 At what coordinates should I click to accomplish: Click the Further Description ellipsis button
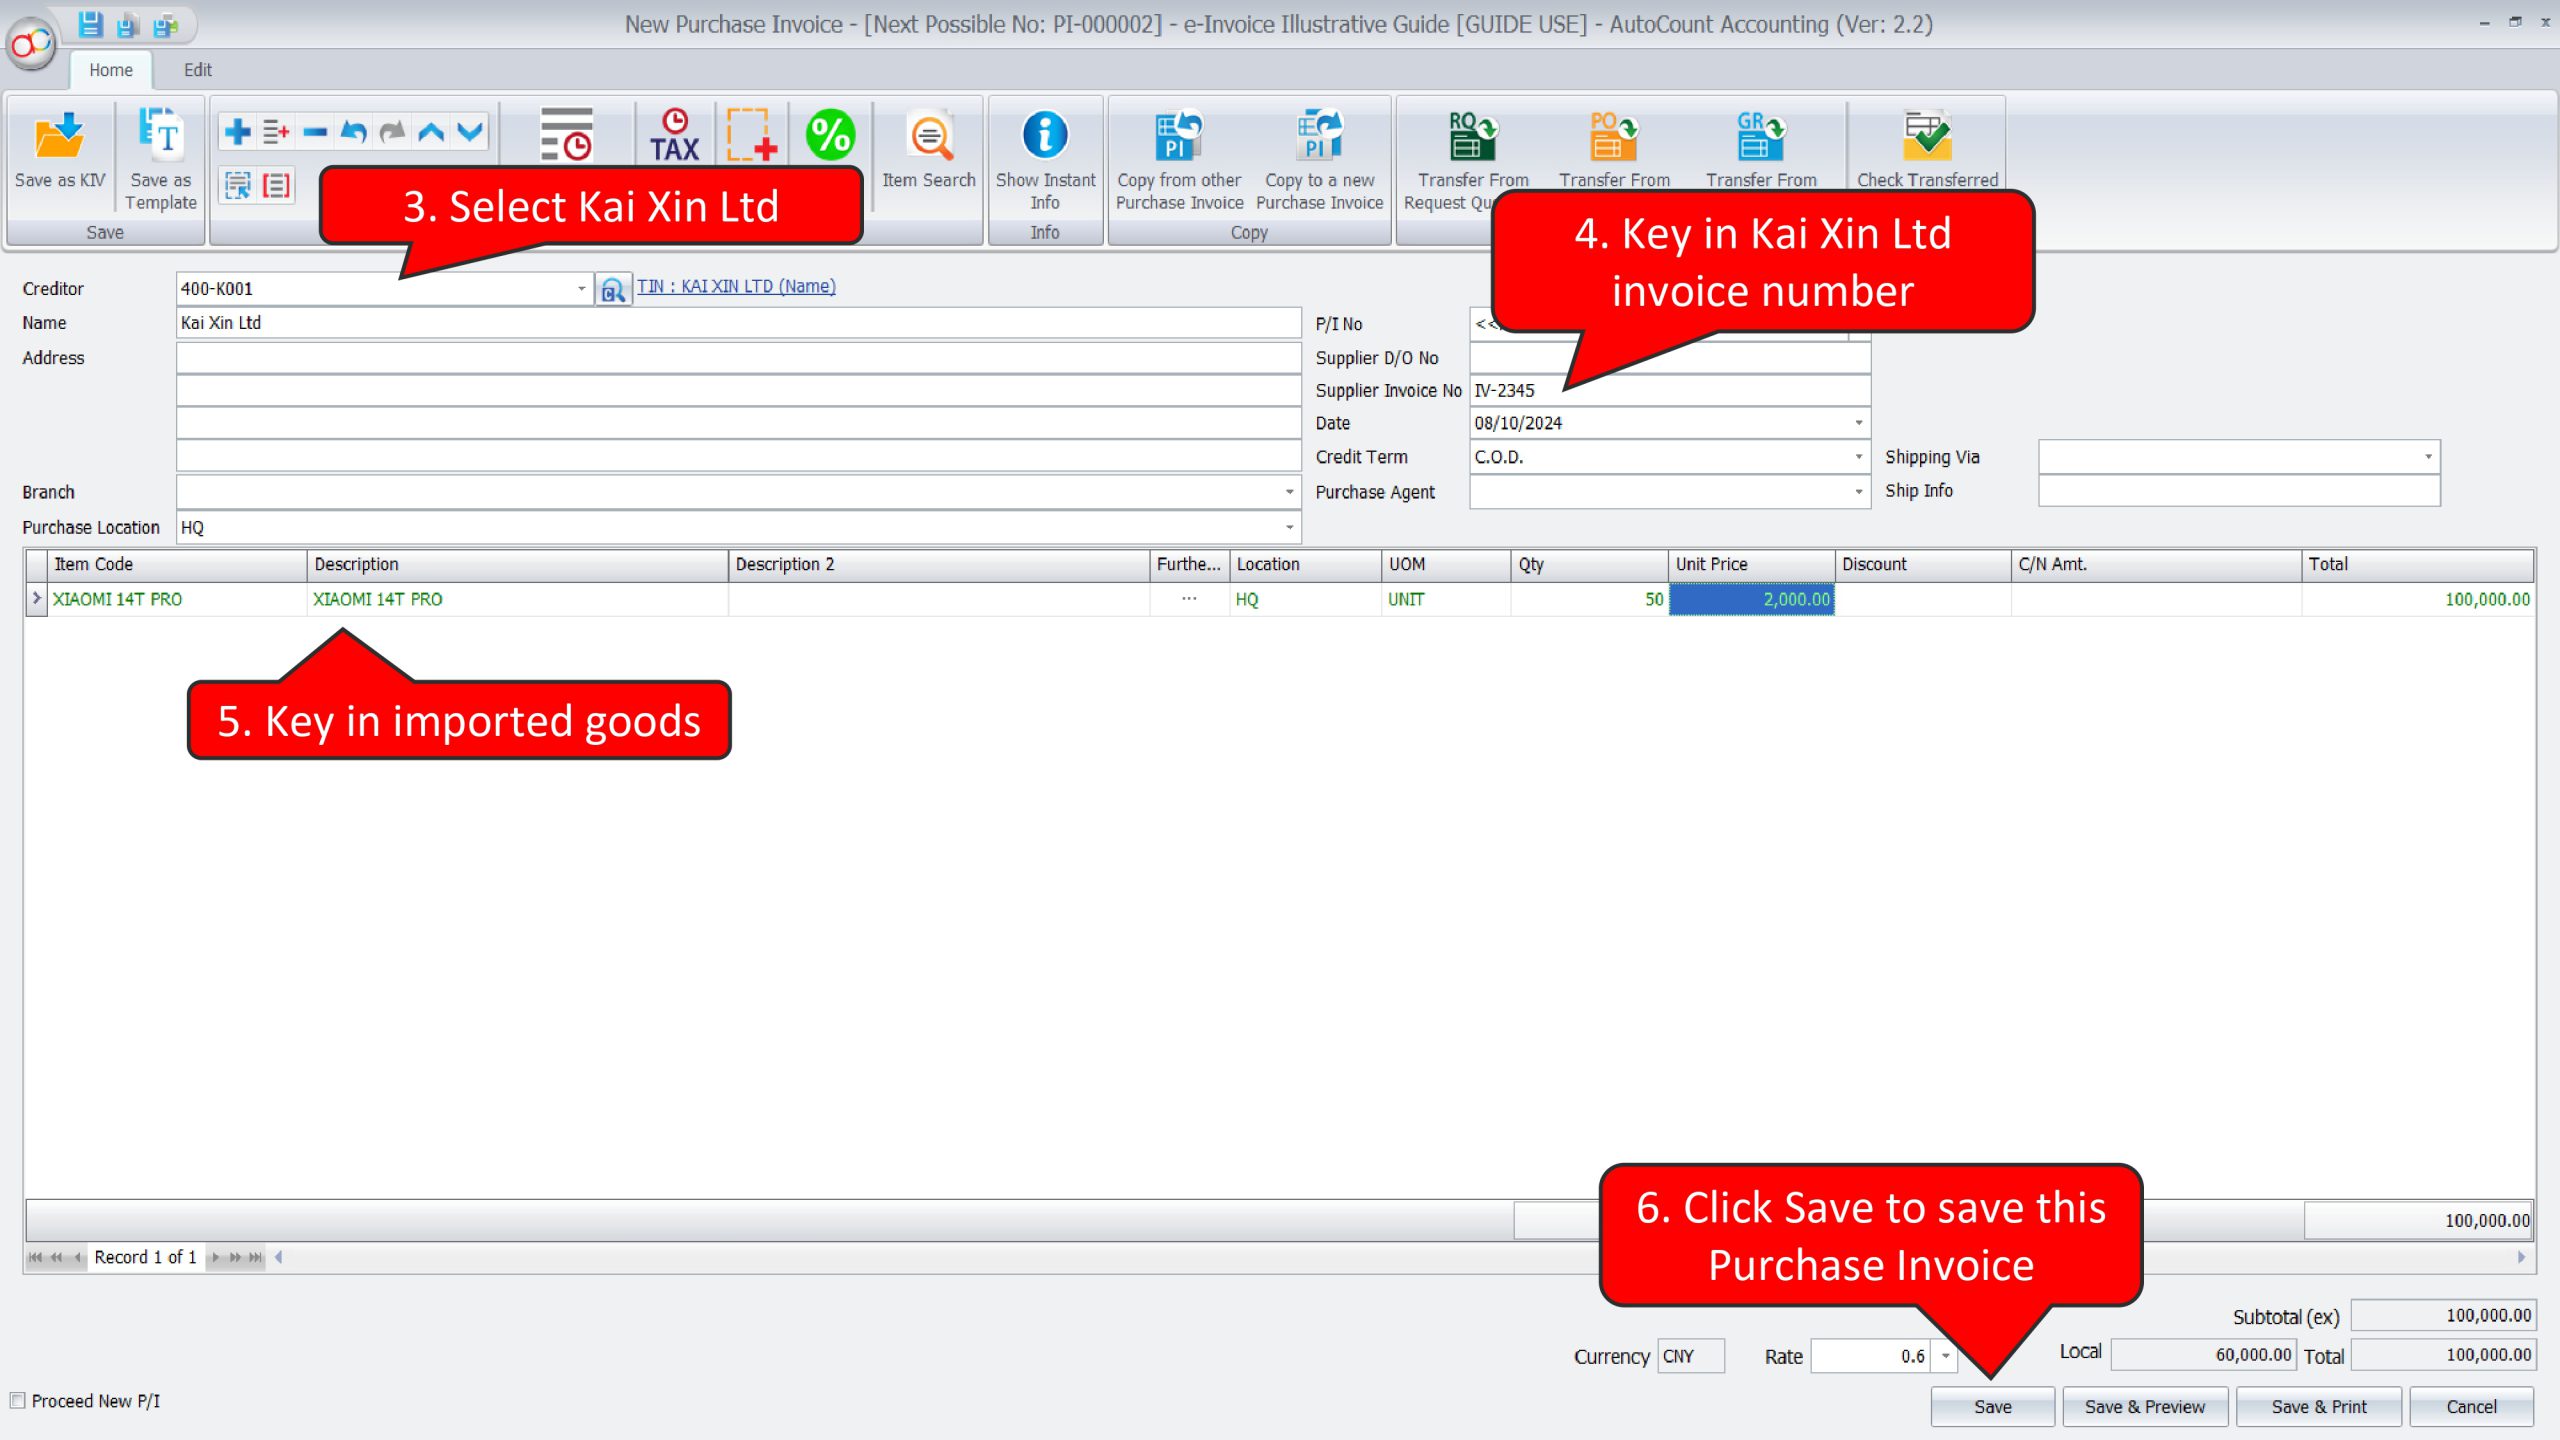(1189, 599)
